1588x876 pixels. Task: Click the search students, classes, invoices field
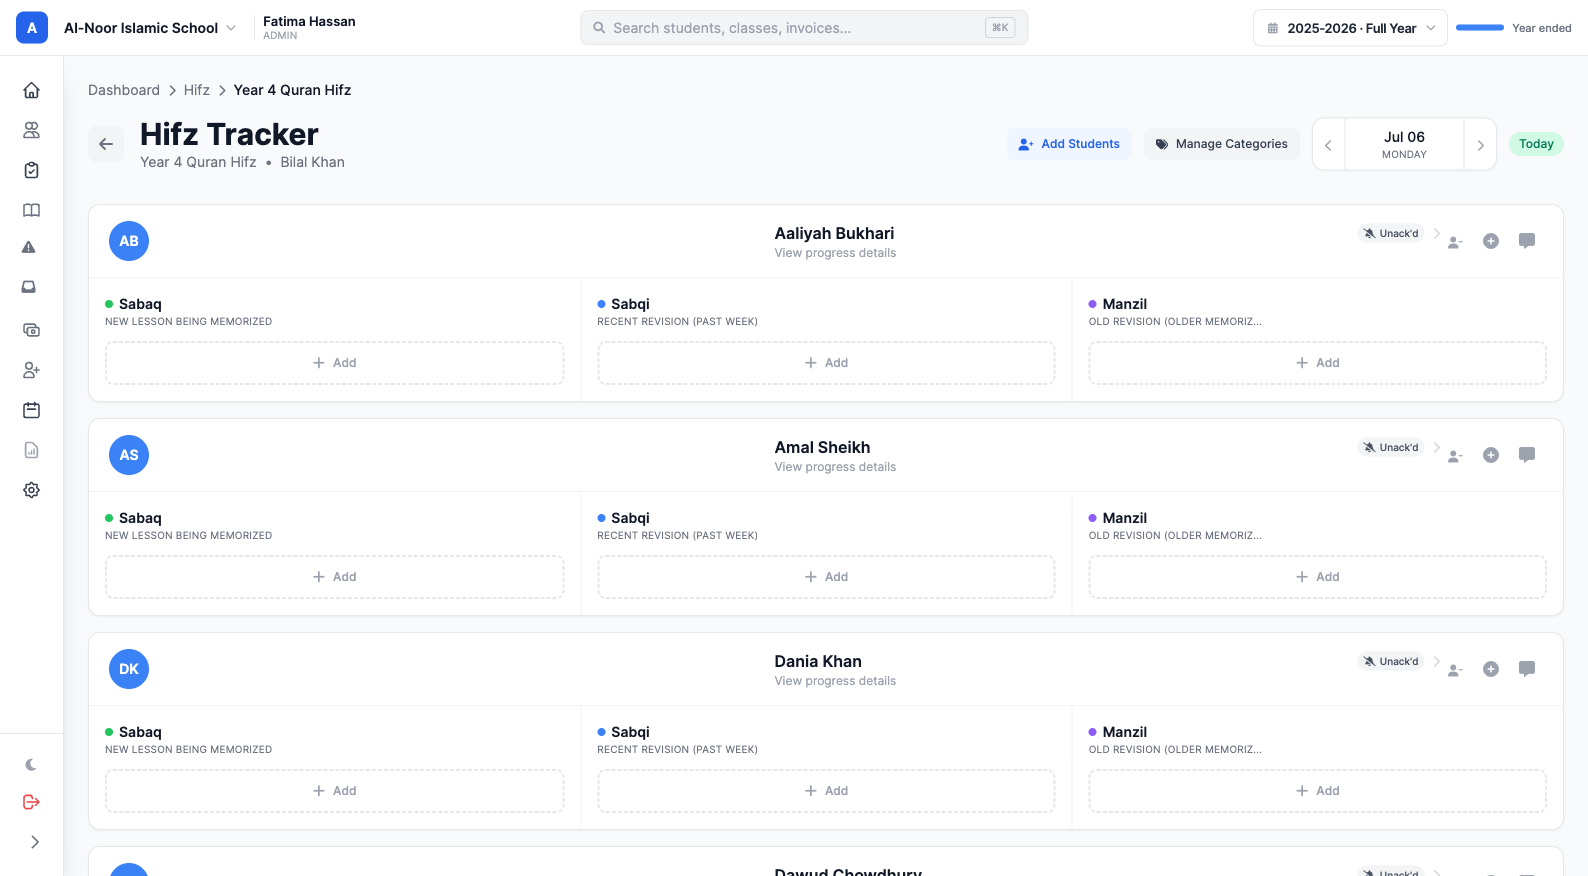804,28
